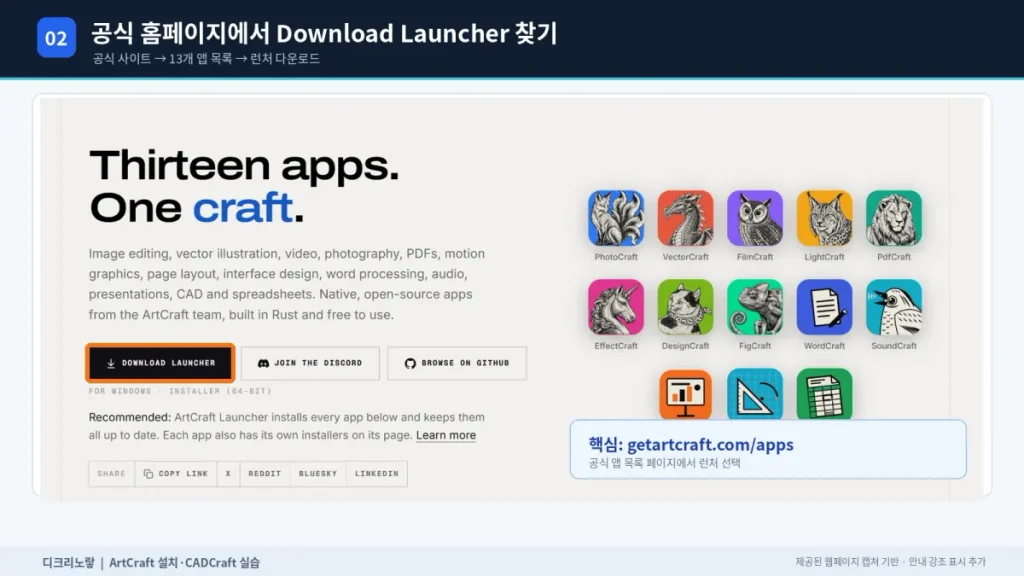Open the blue CAD triangle ruler app icon

(x=755, y=394)
